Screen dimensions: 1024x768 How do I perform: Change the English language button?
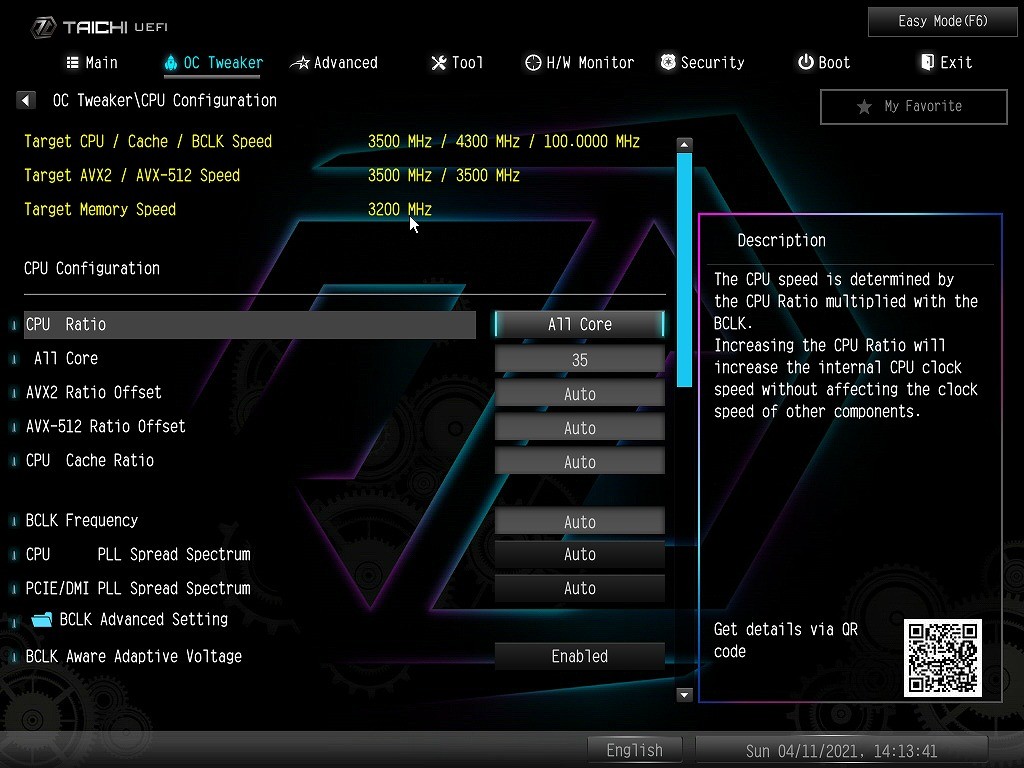pos(635,750)
